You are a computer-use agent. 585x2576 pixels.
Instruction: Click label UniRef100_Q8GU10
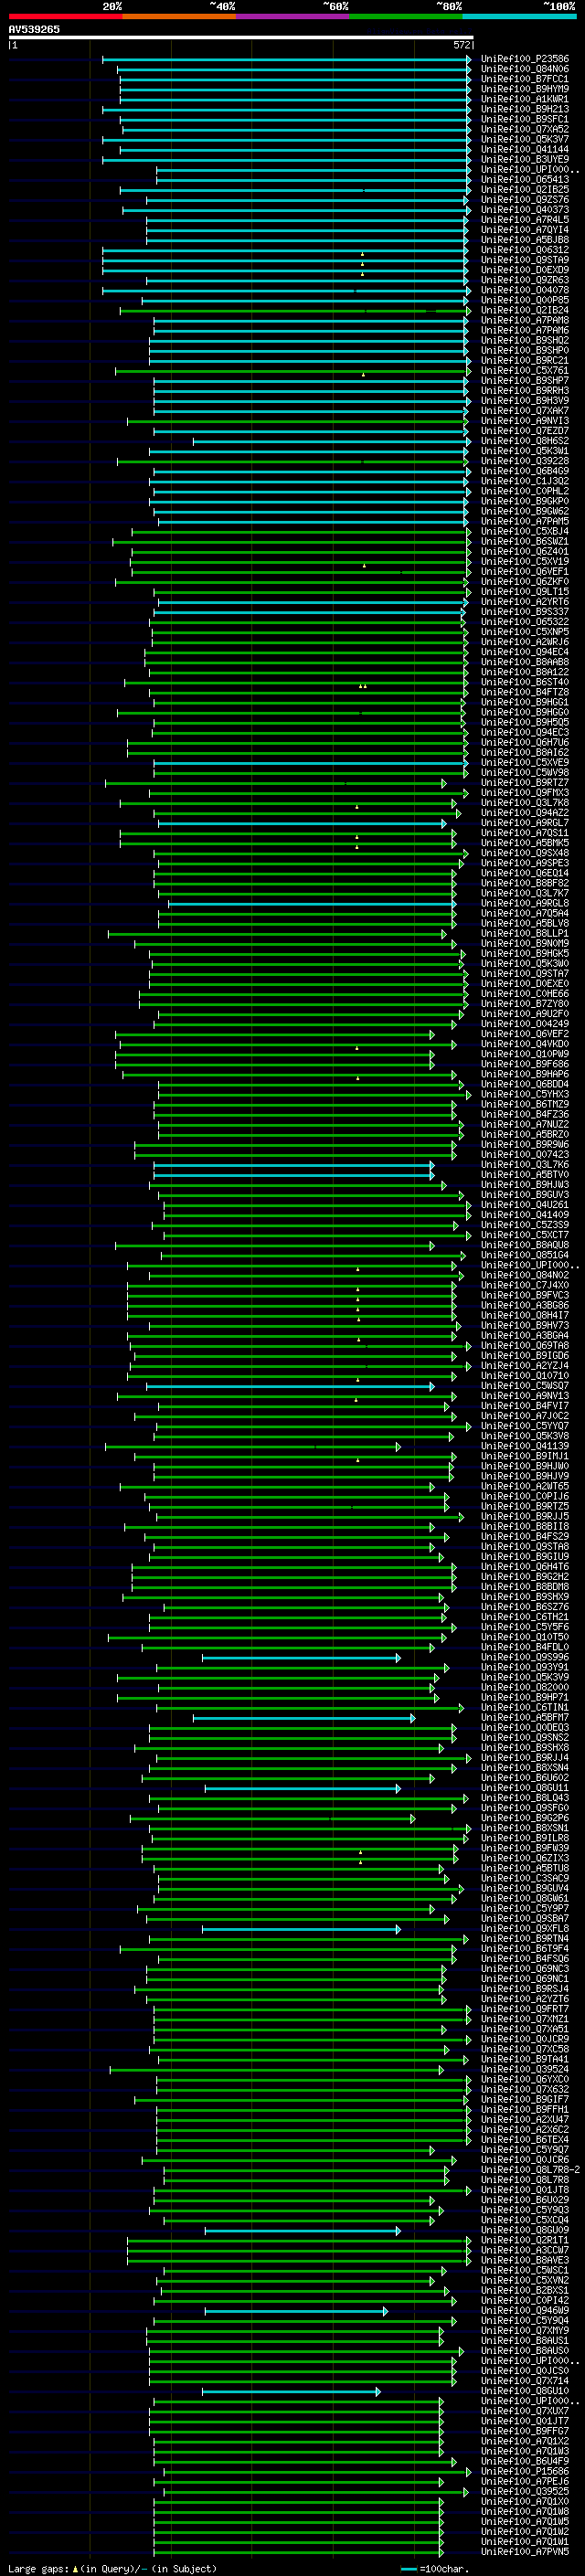click(525, 2391)
